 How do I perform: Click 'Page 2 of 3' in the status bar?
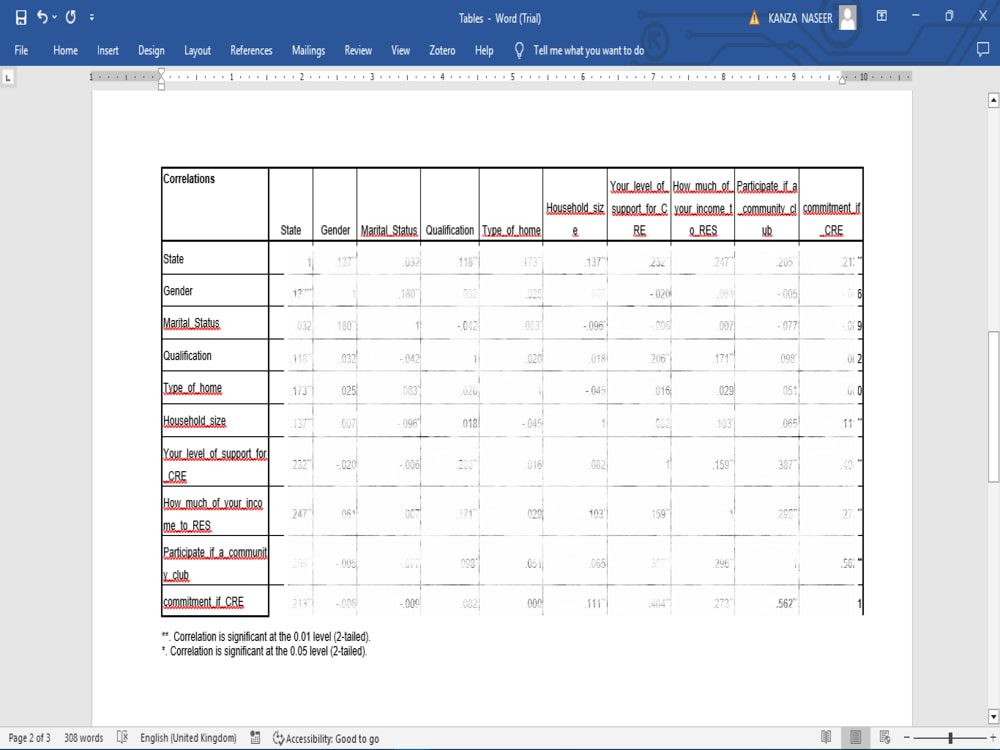point(29,738)
